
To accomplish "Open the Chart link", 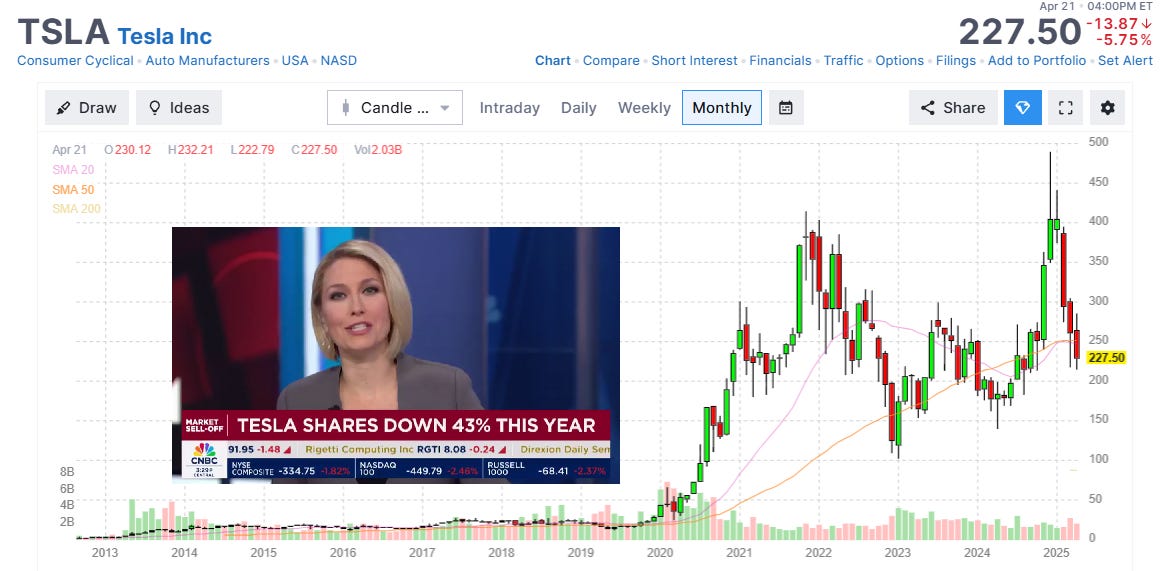I will pos(553,61).
